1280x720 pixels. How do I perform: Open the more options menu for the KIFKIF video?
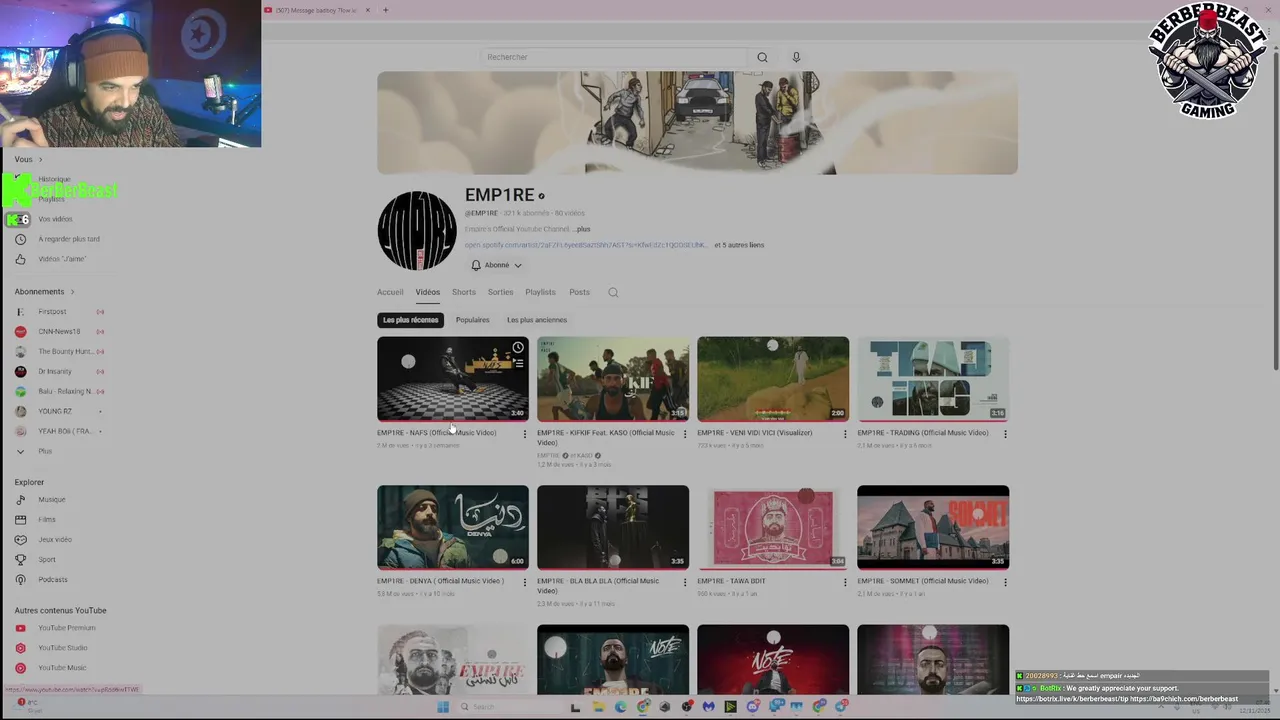(685, 434)
